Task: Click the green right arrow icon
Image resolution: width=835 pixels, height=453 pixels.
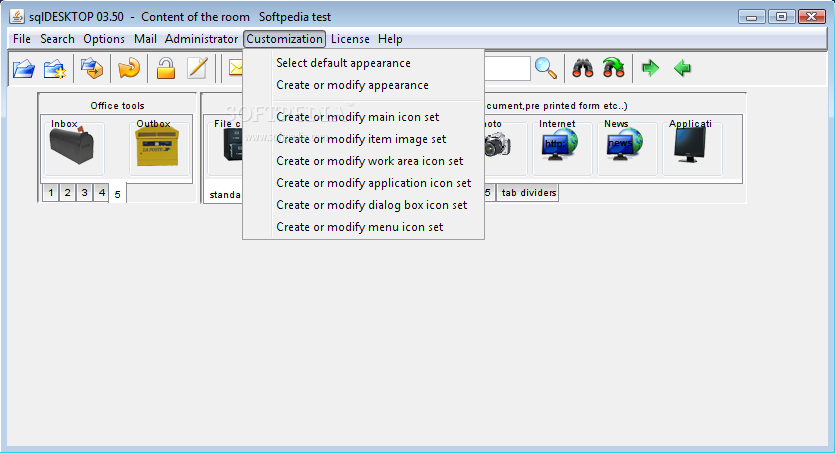Action: 650,68
